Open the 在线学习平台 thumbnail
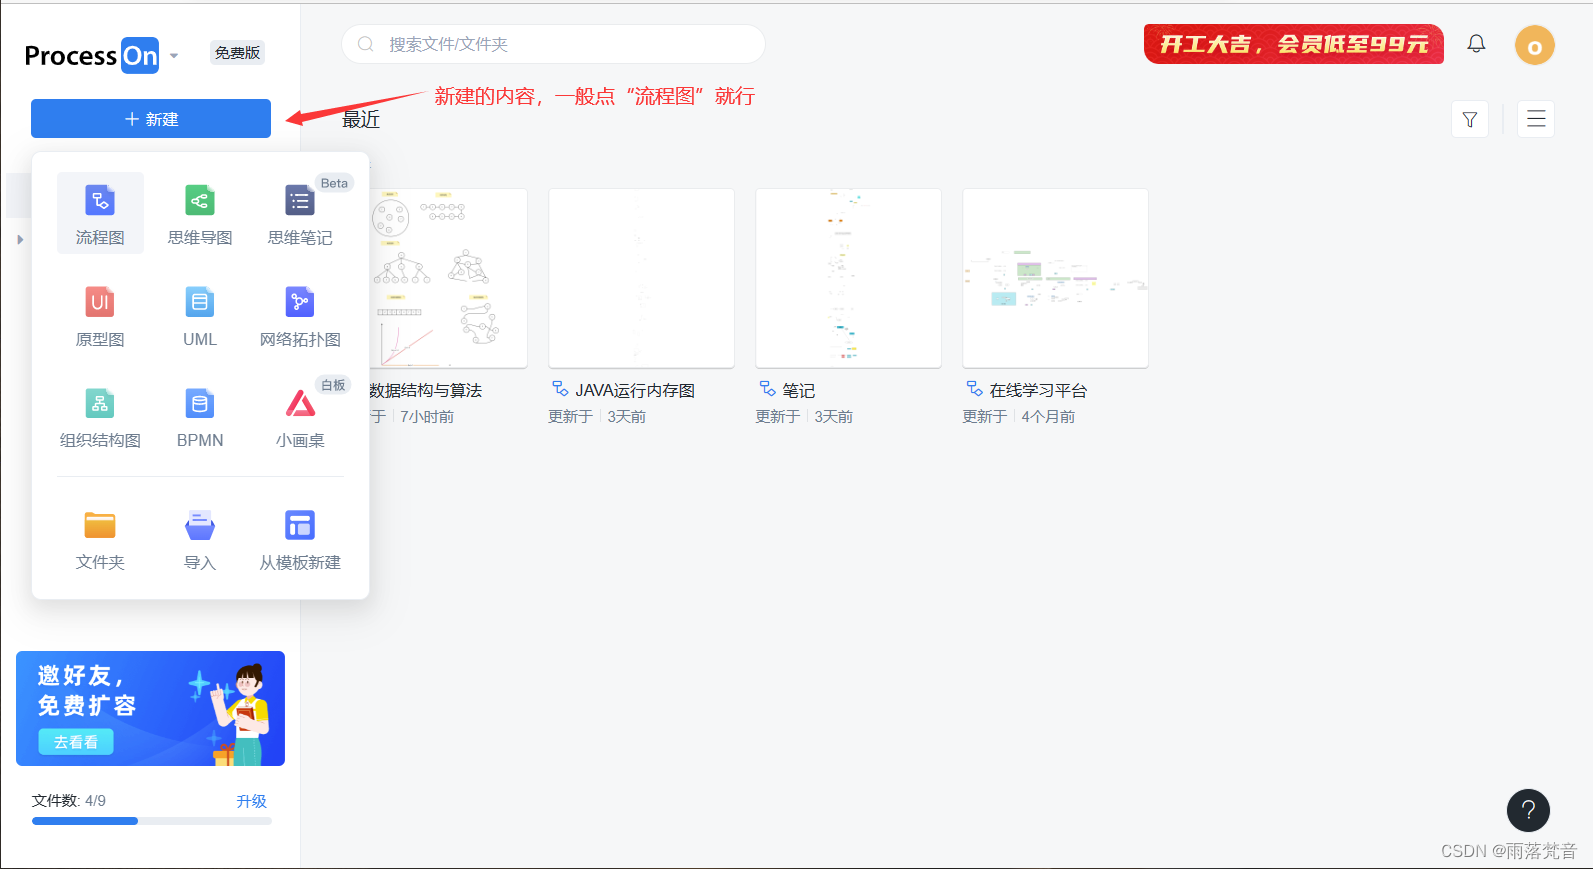 1055,278
